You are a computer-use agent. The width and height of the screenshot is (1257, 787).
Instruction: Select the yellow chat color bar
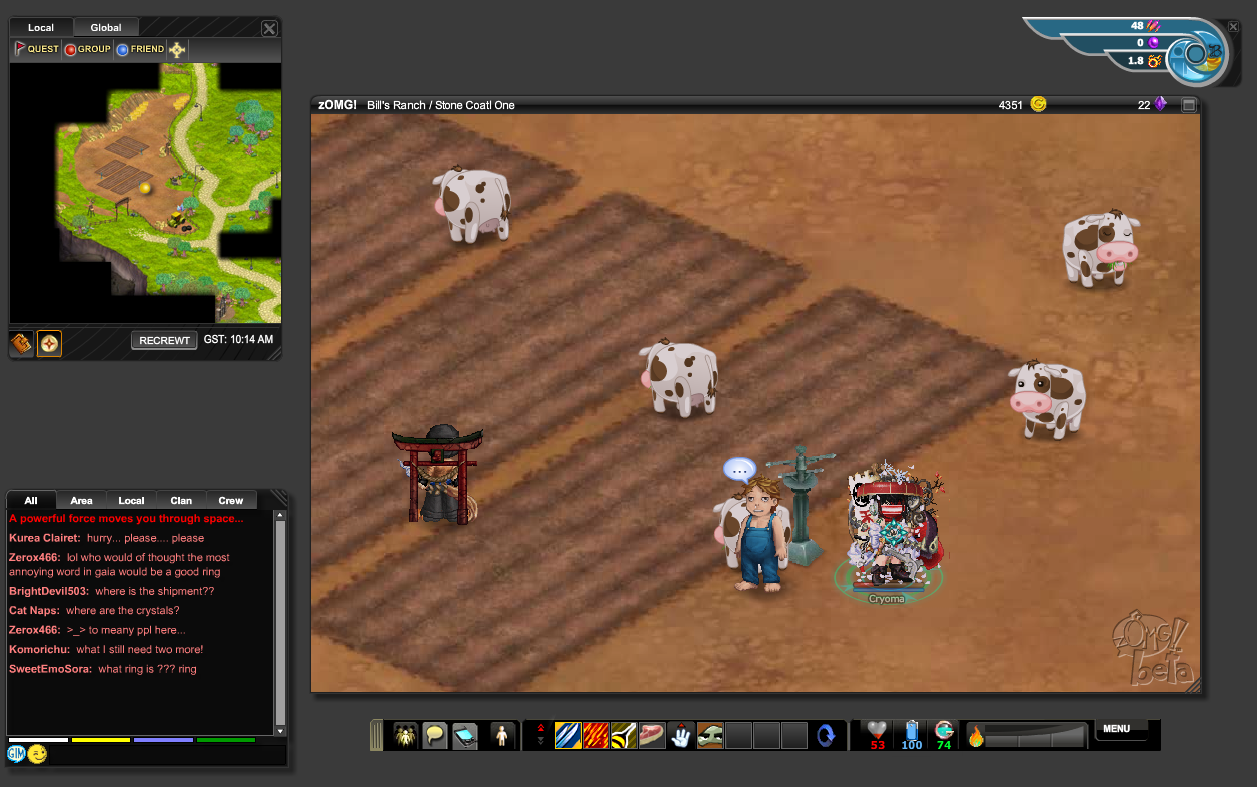point(100,740)
